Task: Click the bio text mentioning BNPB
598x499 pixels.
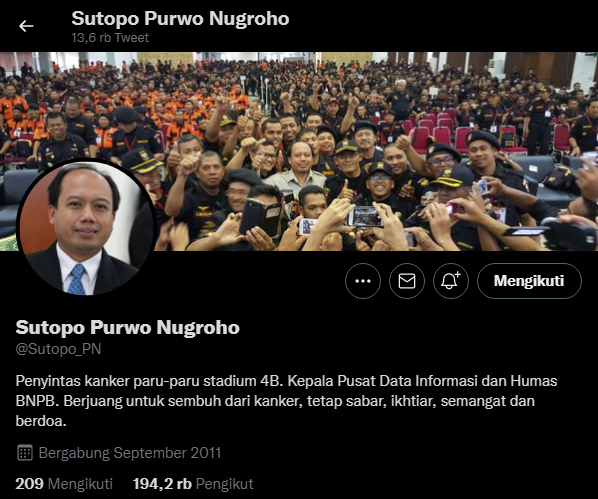Action: click(286, 401)
